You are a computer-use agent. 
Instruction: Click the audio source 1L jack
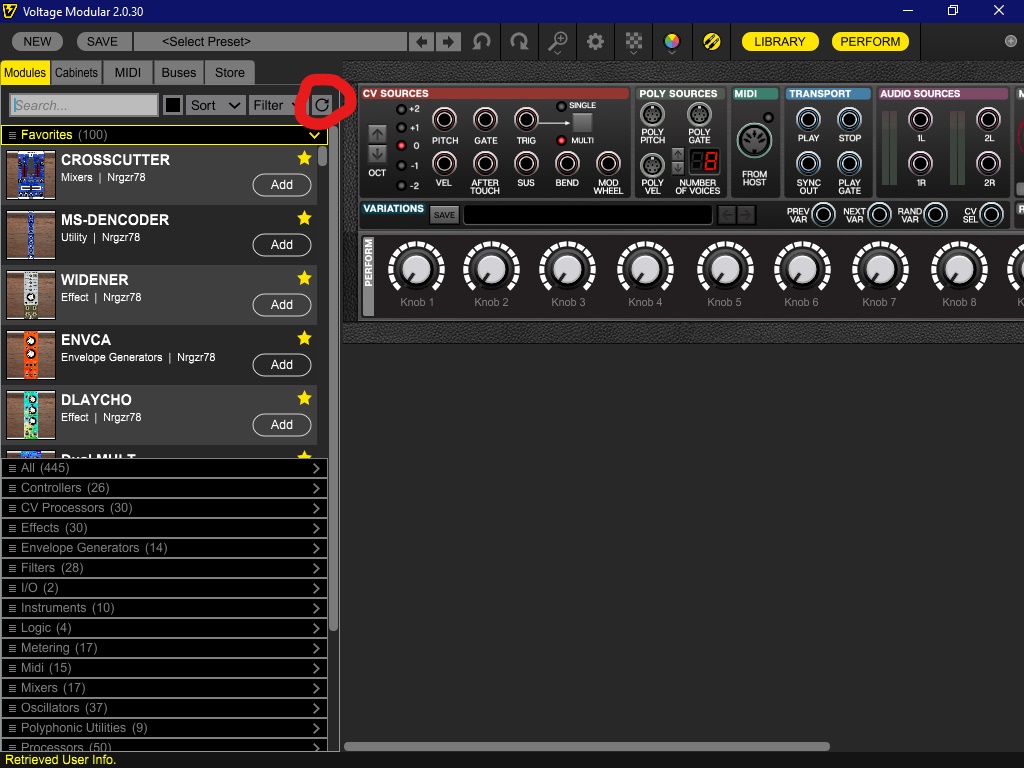pos(920,120)
